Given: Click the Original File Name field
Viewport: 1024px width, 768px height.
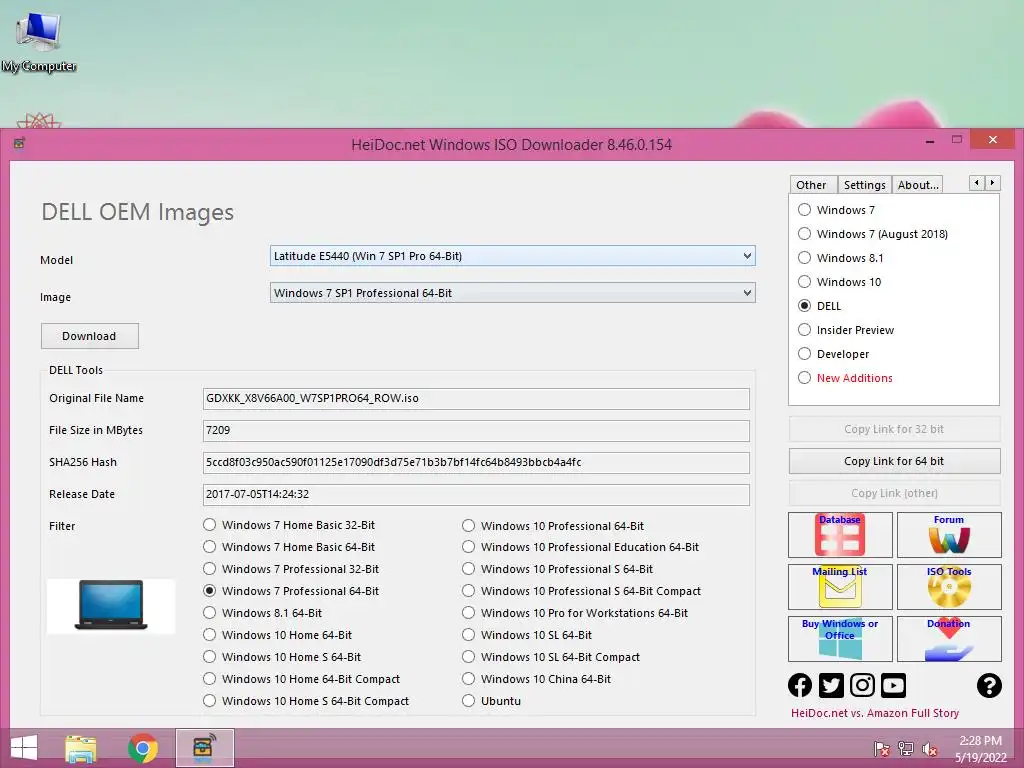Looking at the screenshot, I should (476, 398).
